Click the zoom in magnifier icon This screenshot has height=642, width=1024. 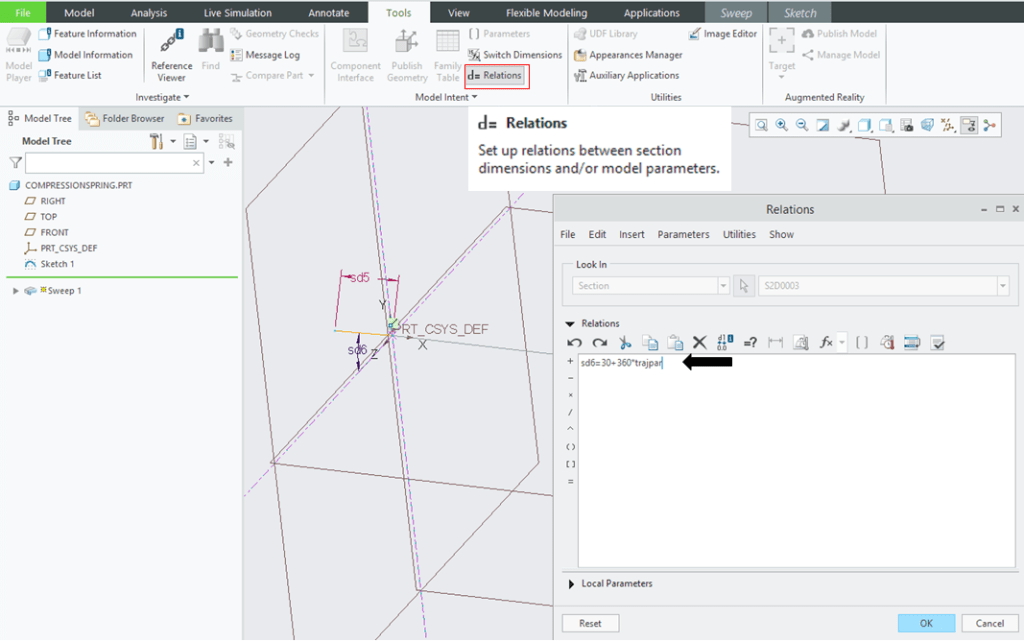click(x=781, y=125)
